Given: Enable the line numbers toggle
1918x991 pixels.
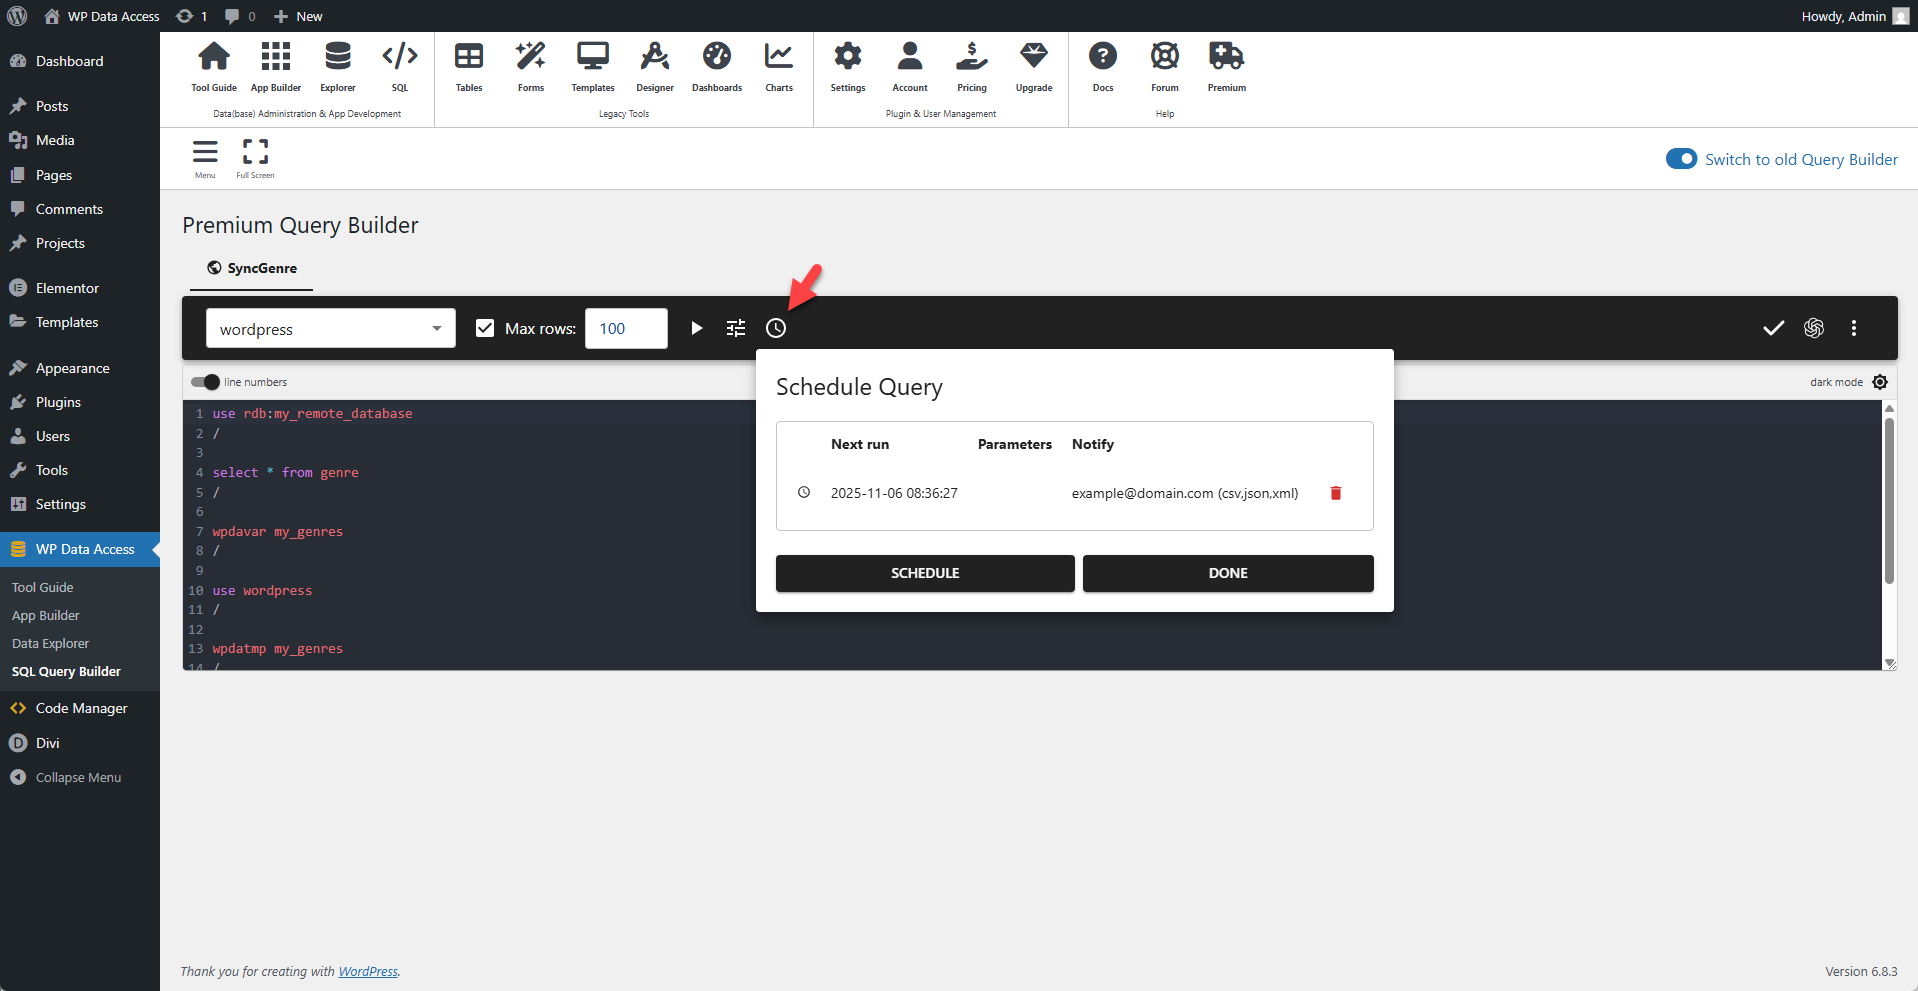Looking at the screenshot, I should (204, 382).
